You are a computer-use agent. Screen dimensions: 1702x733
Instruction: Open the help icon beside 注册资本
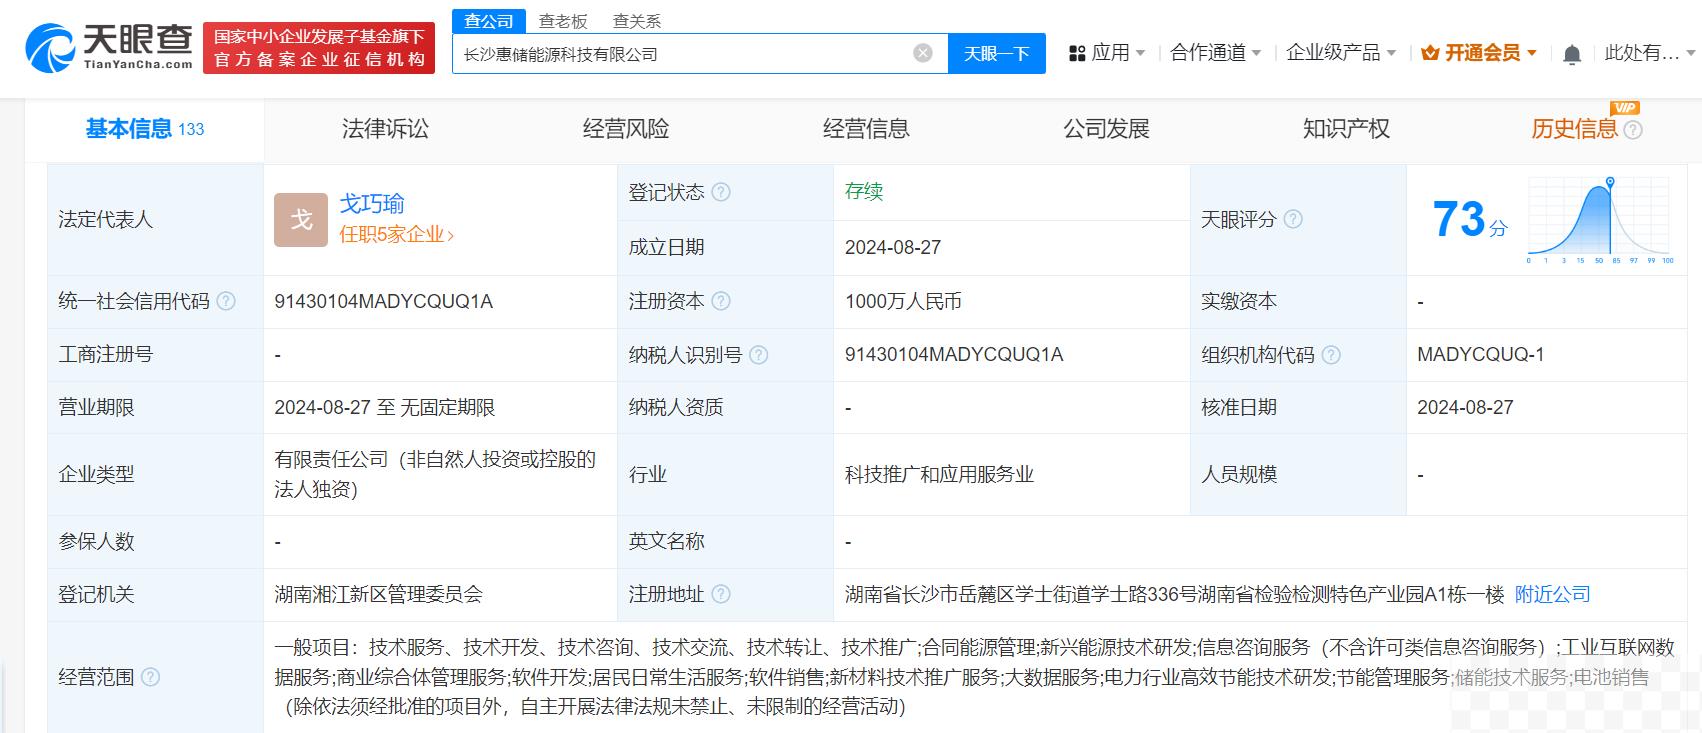click(x=720, y=301)
